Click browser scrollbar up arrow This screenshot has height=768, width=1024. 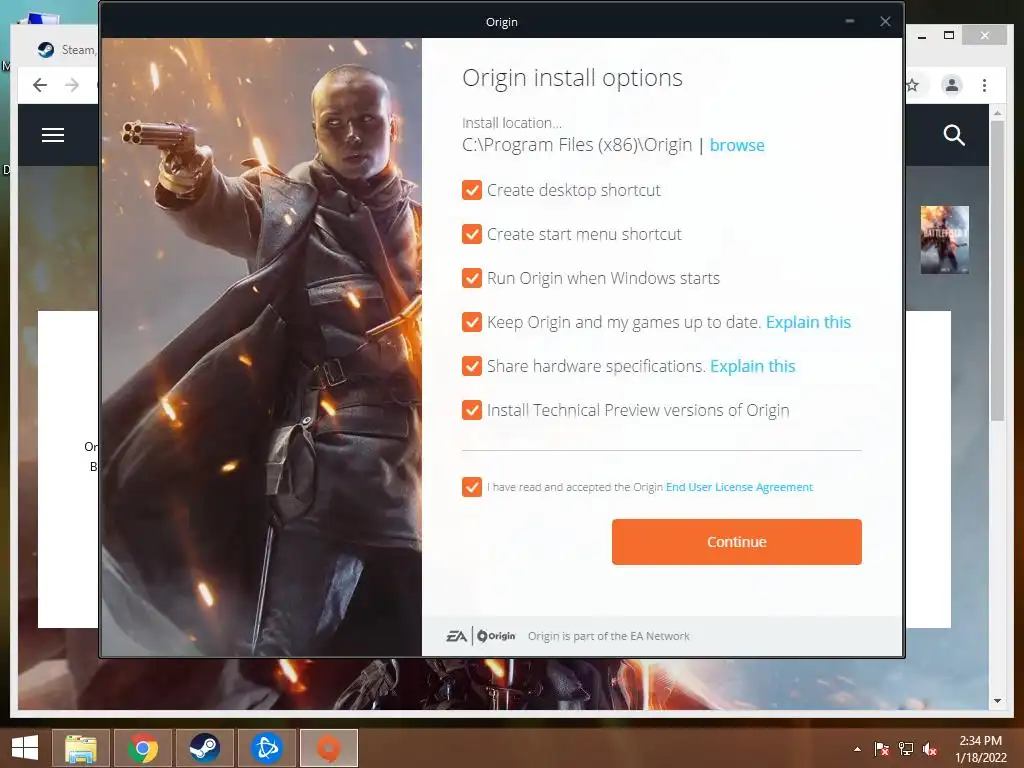pyautogui.click(x=997, y=113)
